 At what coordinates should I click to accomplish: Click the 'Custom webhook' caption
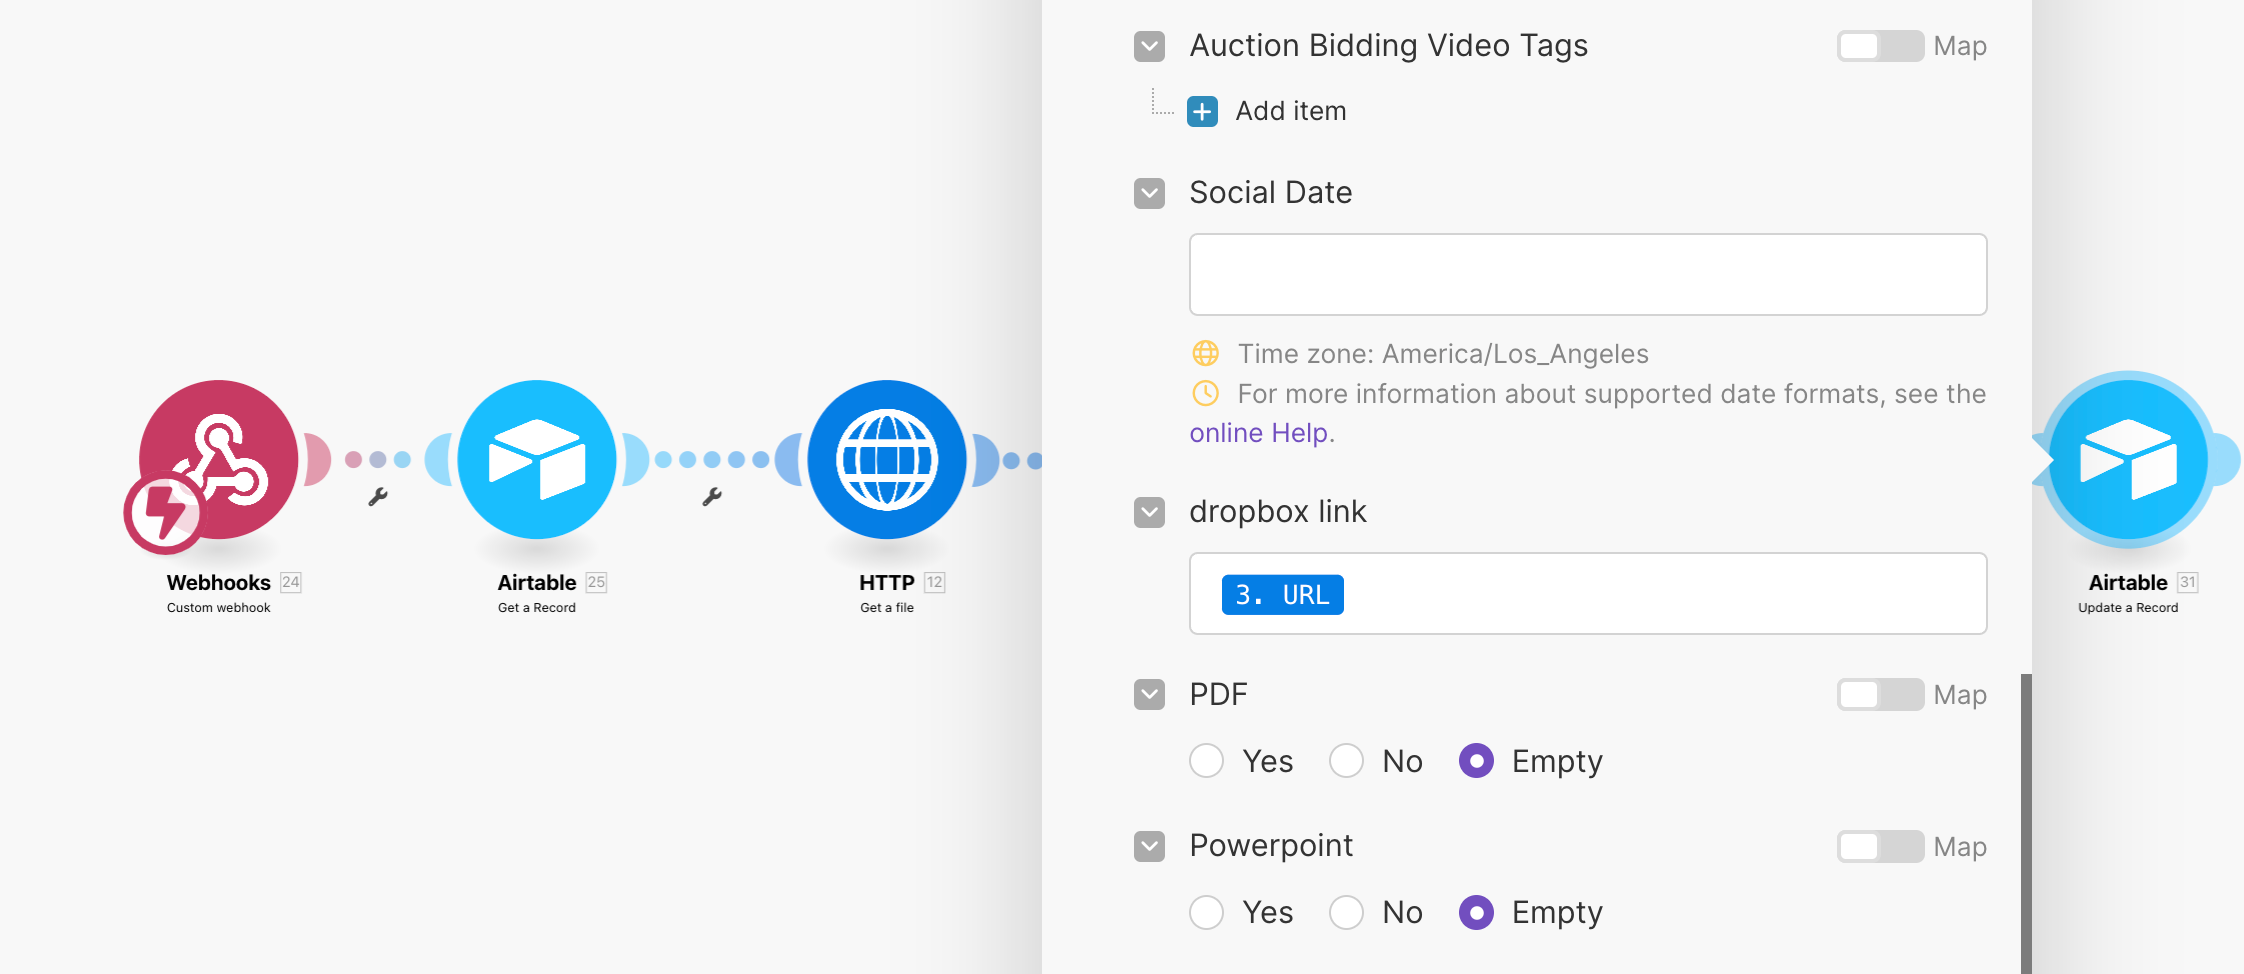(218, 608)
